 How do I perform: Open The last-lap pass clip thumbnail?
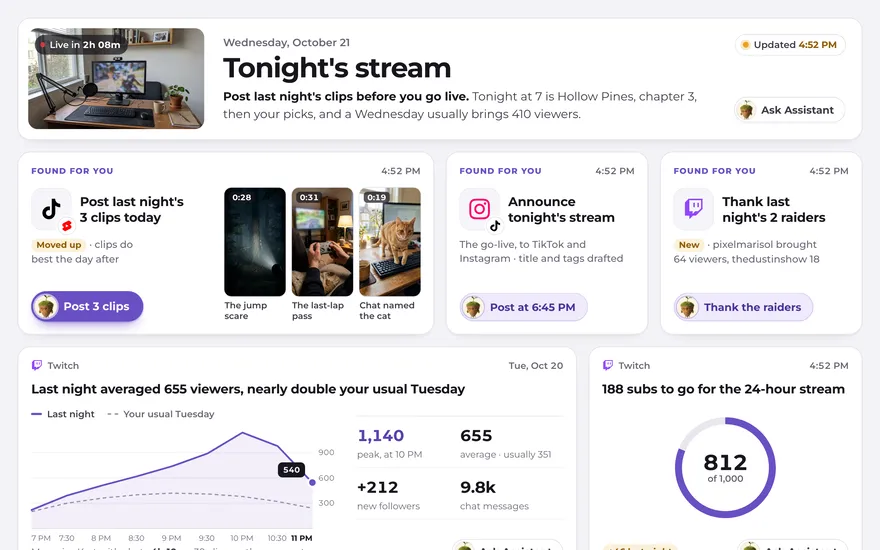pyautogui.click(x=323, y=242)
